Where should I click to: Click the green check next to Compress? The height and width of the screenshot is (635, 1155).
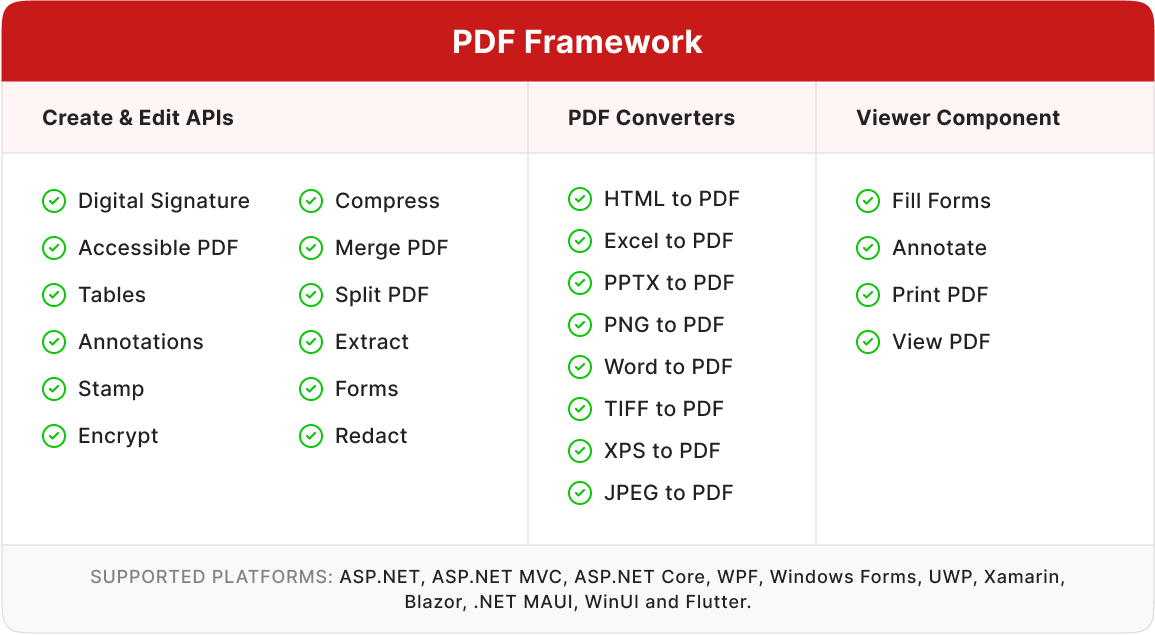(x=311, y=201)
